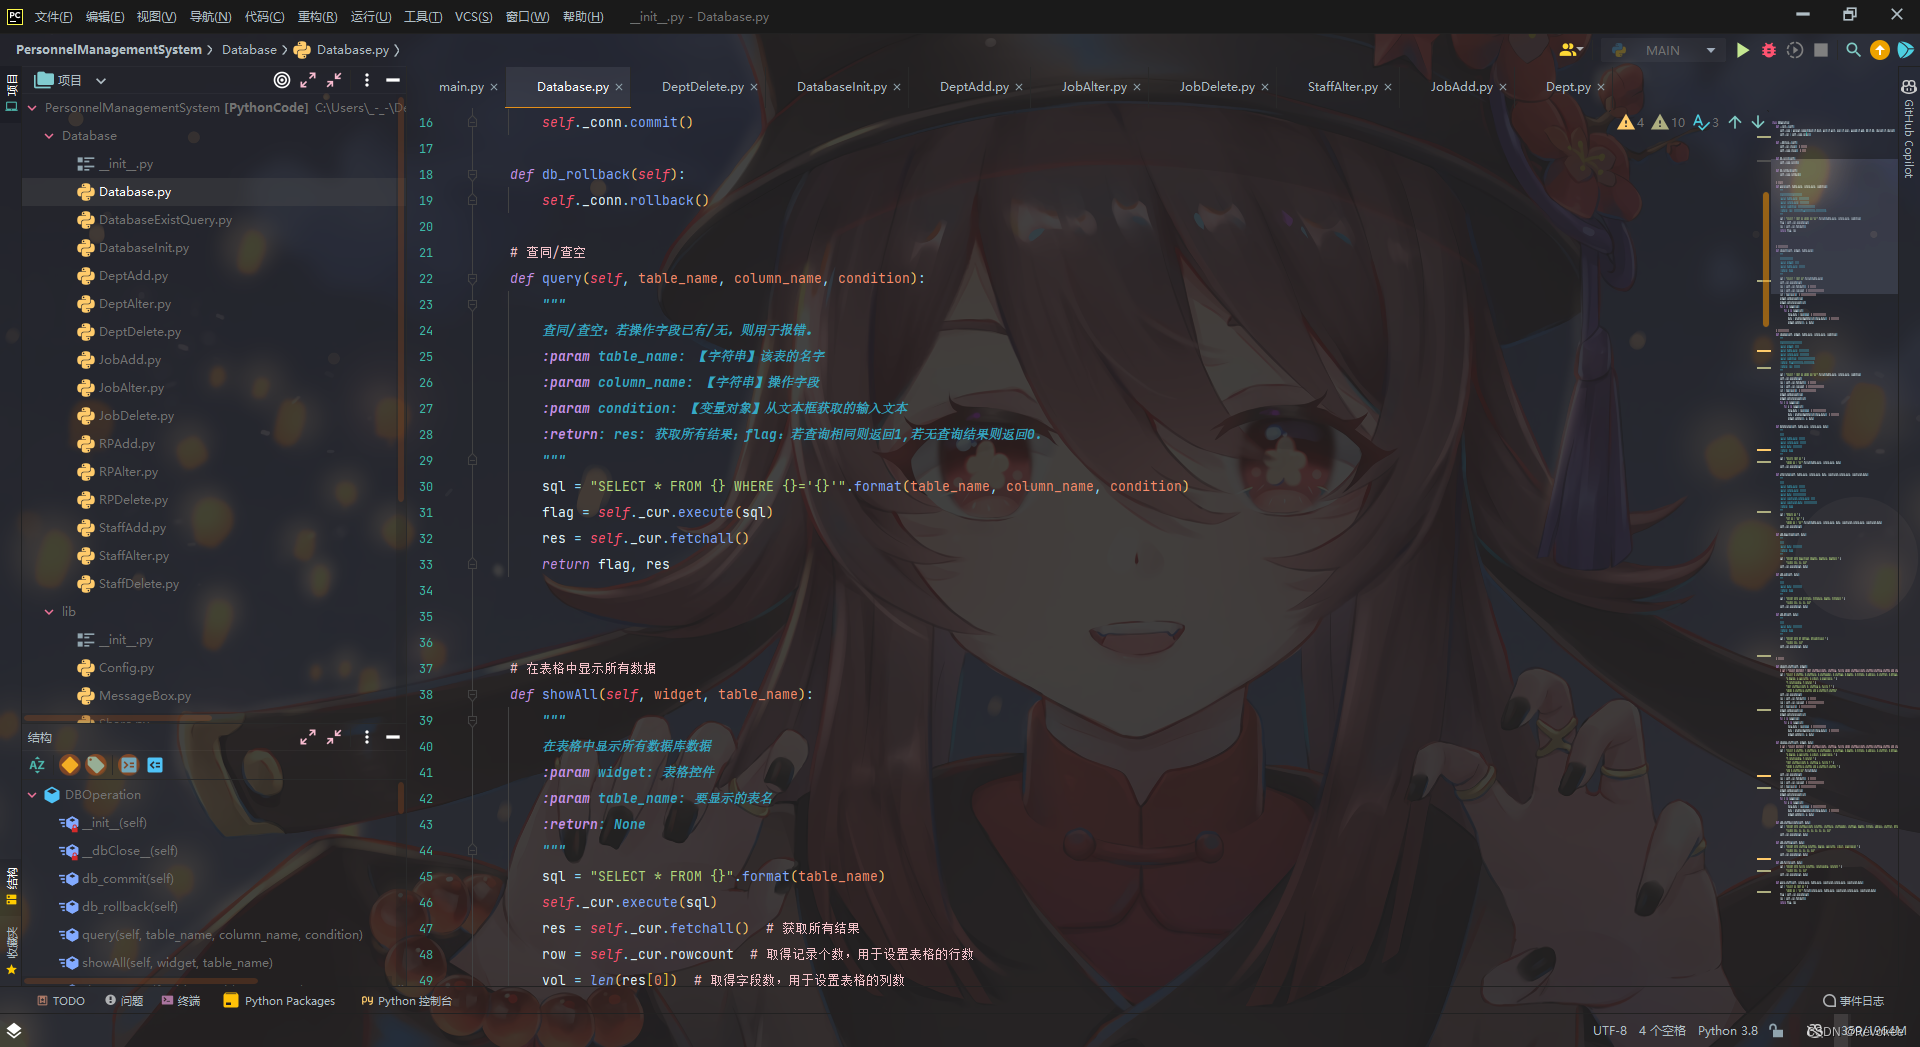Open the 事件日志 event log
This screenshot has width=1920, height=1047.
[1853, 1001]
